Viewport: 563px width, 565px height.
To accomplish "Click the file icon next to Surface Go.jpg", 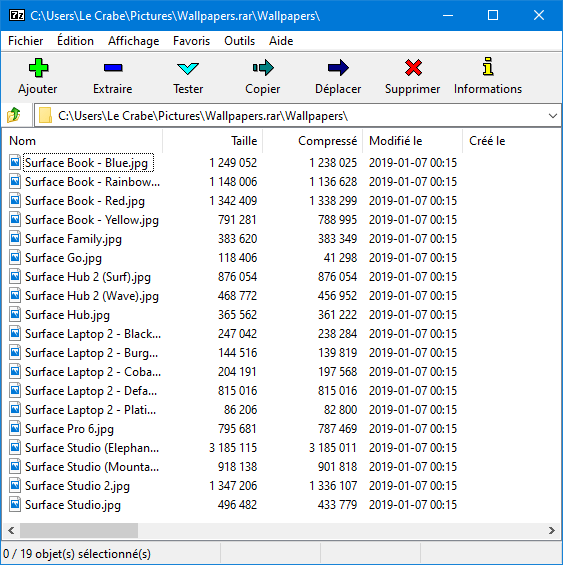I will 15,258.
